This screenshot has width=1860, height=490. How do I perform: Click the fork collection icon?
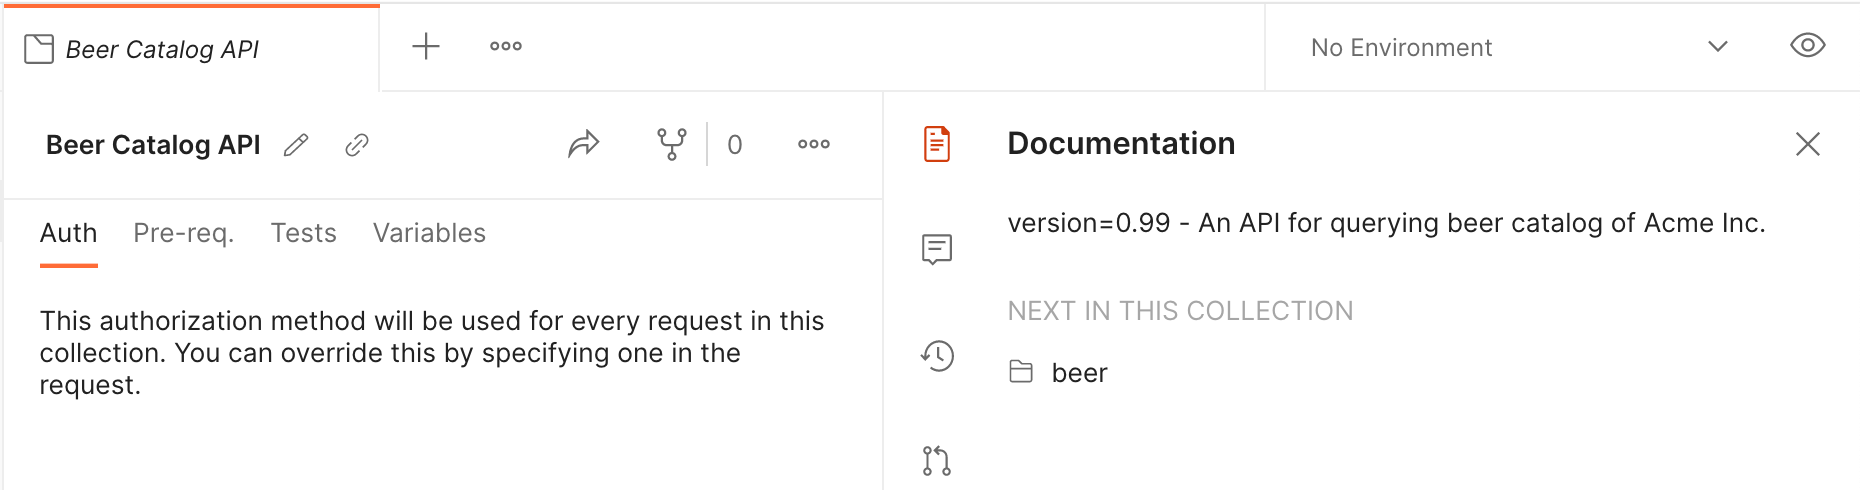pyautogui.click(x=672, y=144)
